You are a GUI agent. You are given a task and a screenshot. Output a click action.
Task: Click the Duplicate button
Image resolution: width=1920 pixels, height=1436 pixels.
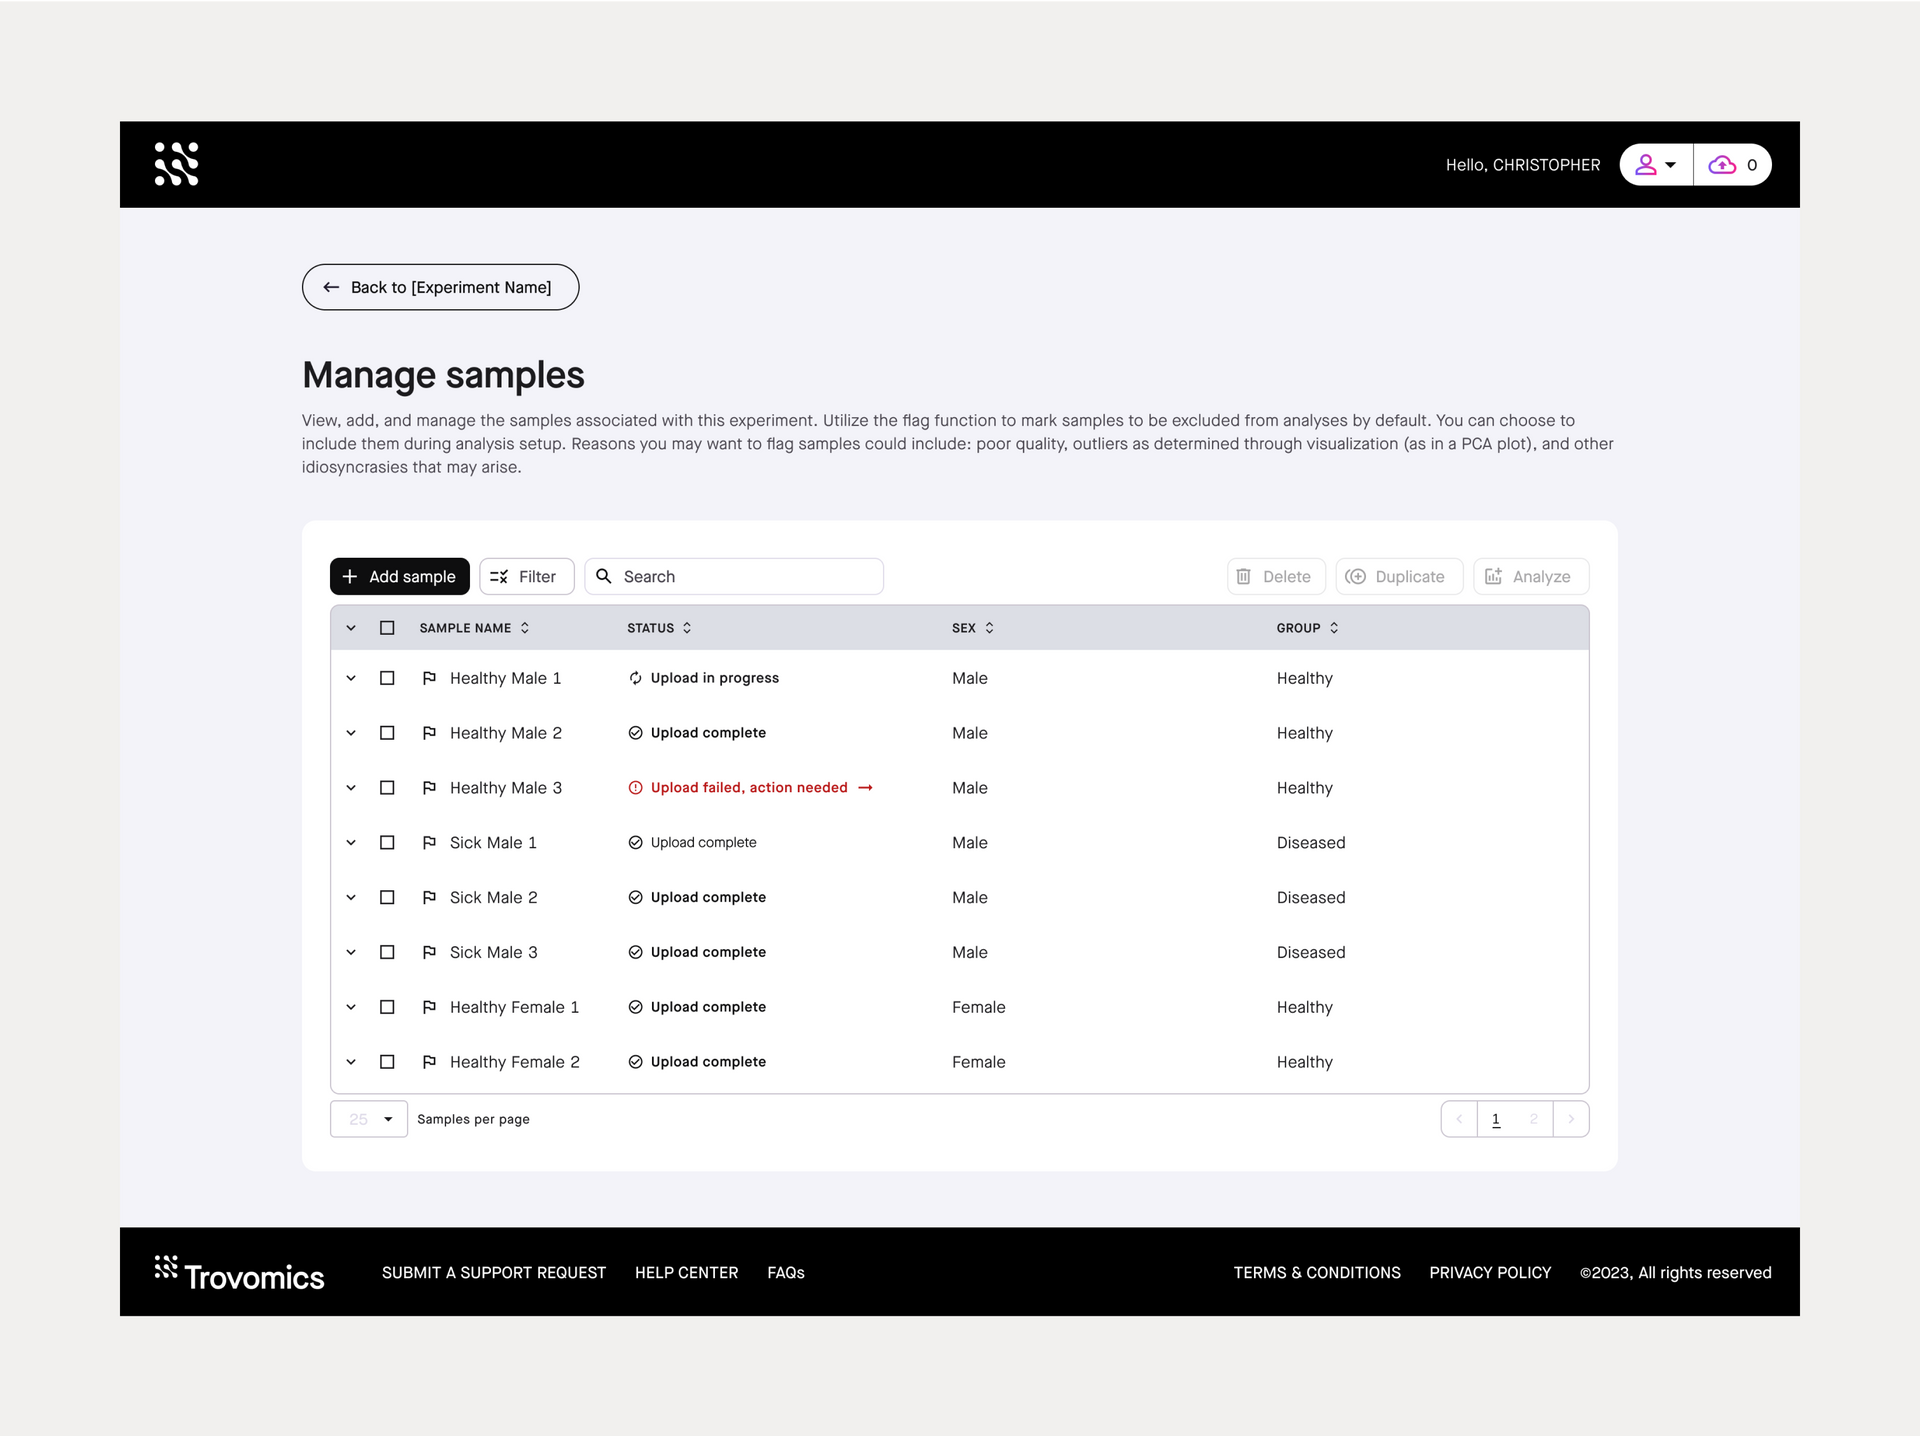pos(1398,576)
